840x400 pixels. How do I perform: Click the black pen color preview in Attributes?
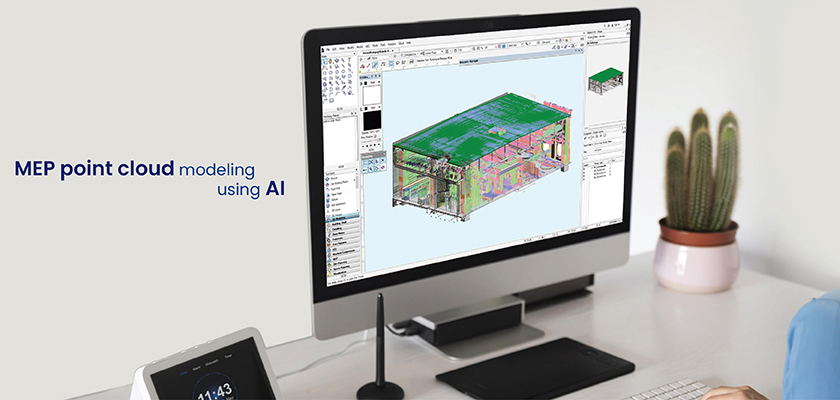click(372, 120)
